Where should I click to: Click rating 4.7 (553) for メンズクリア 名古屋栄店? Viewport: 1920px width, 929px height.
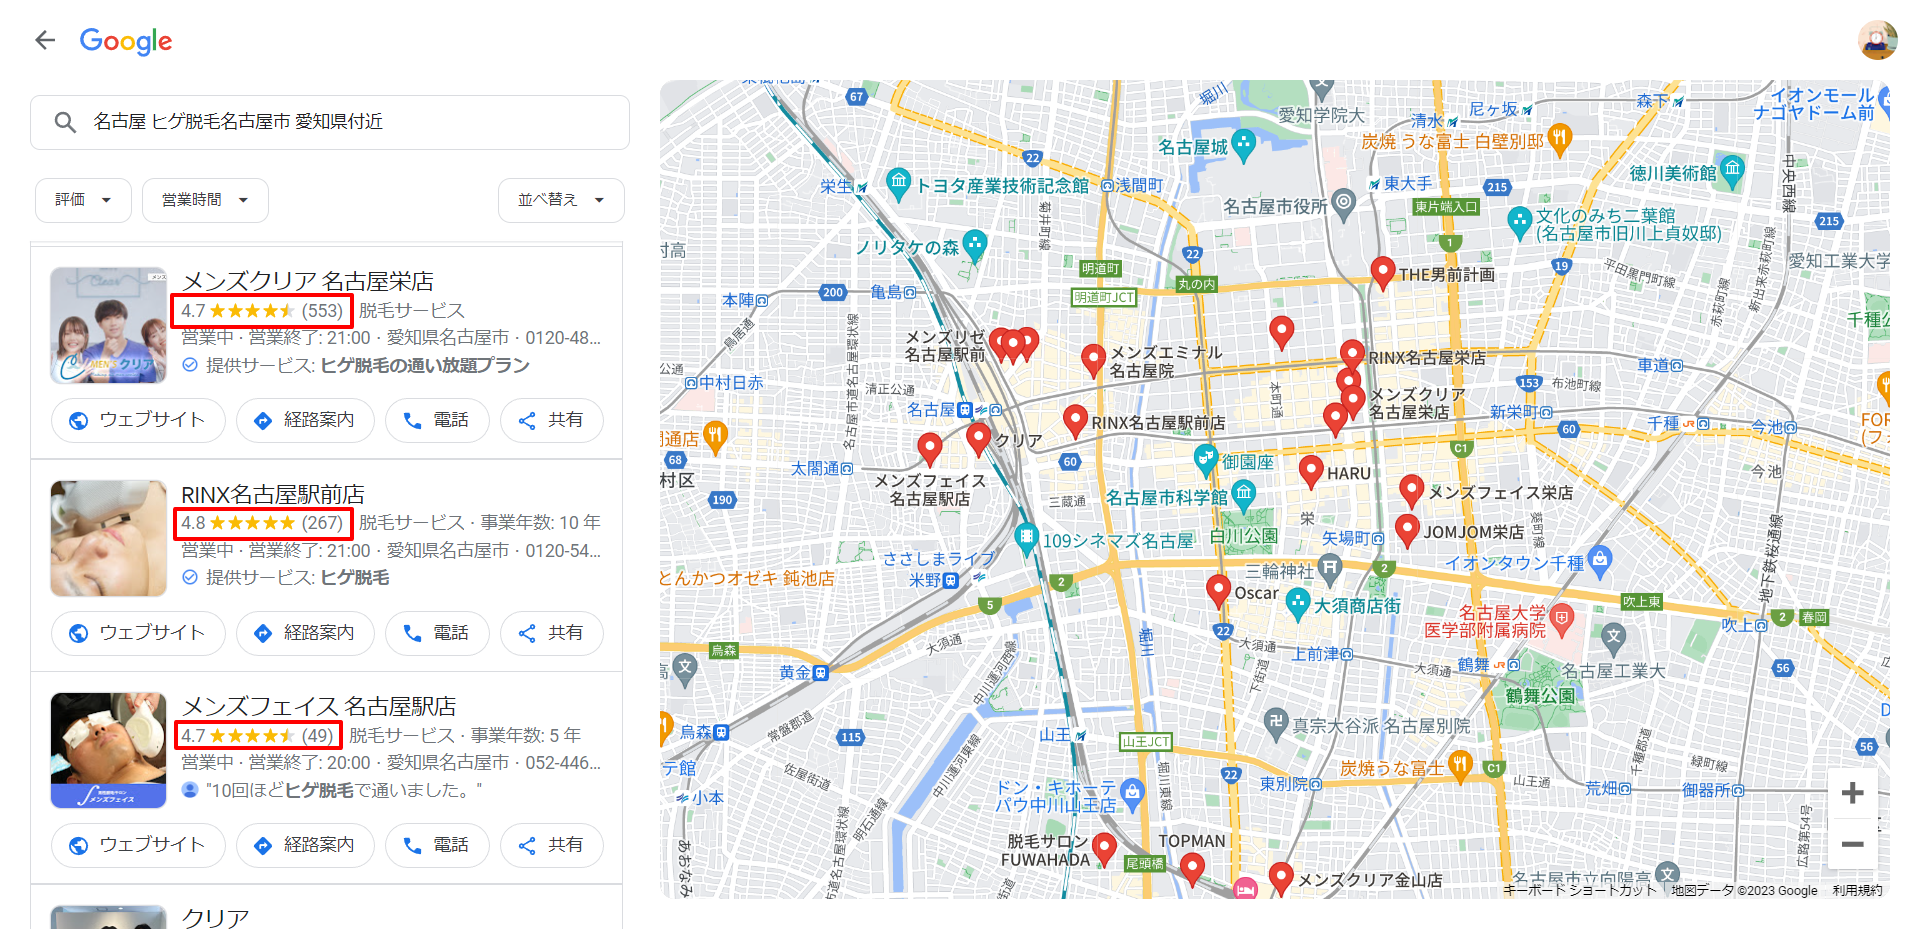(262, 311)
